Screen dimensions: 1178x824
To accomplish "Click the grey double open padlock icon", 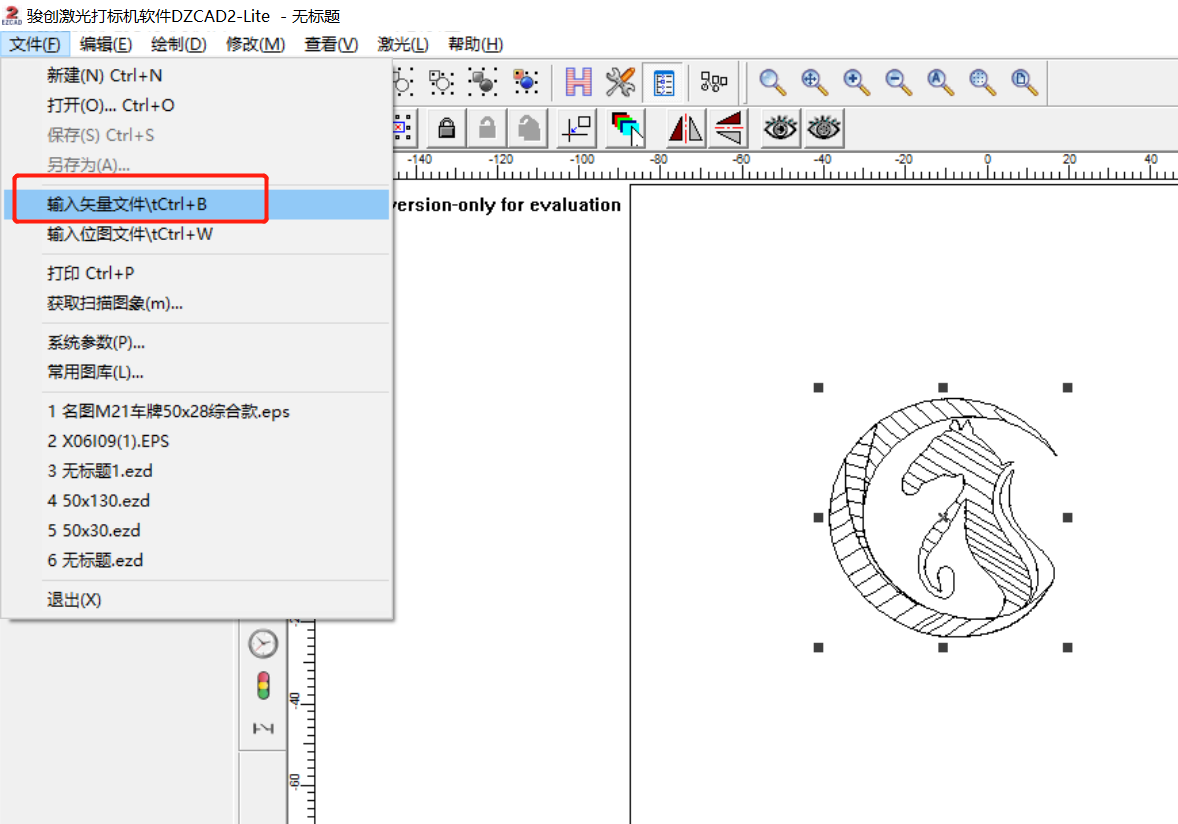I will pyautogui.click(x=529, y=128).
